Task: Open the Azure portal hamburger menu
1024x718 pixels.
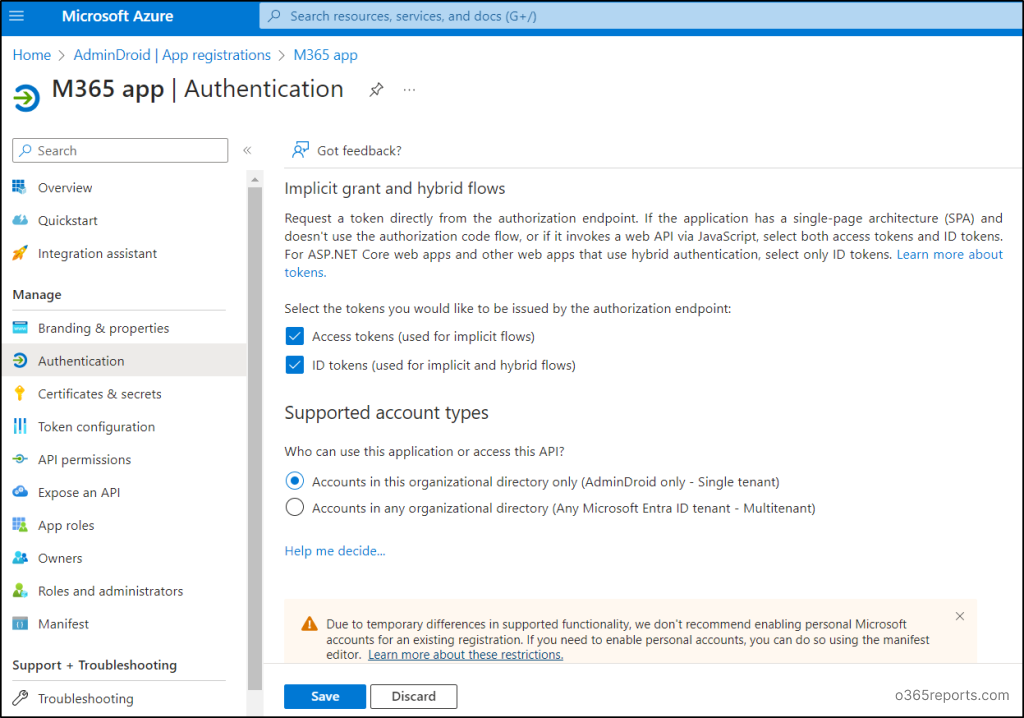Action: point(16,16)
